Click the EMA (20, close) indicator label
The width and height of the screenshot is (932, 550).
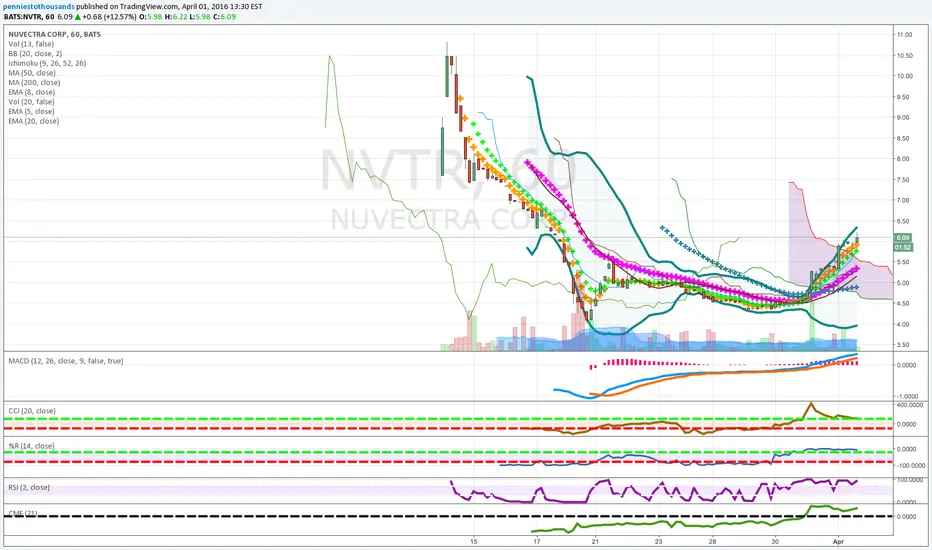coord(33,121)
